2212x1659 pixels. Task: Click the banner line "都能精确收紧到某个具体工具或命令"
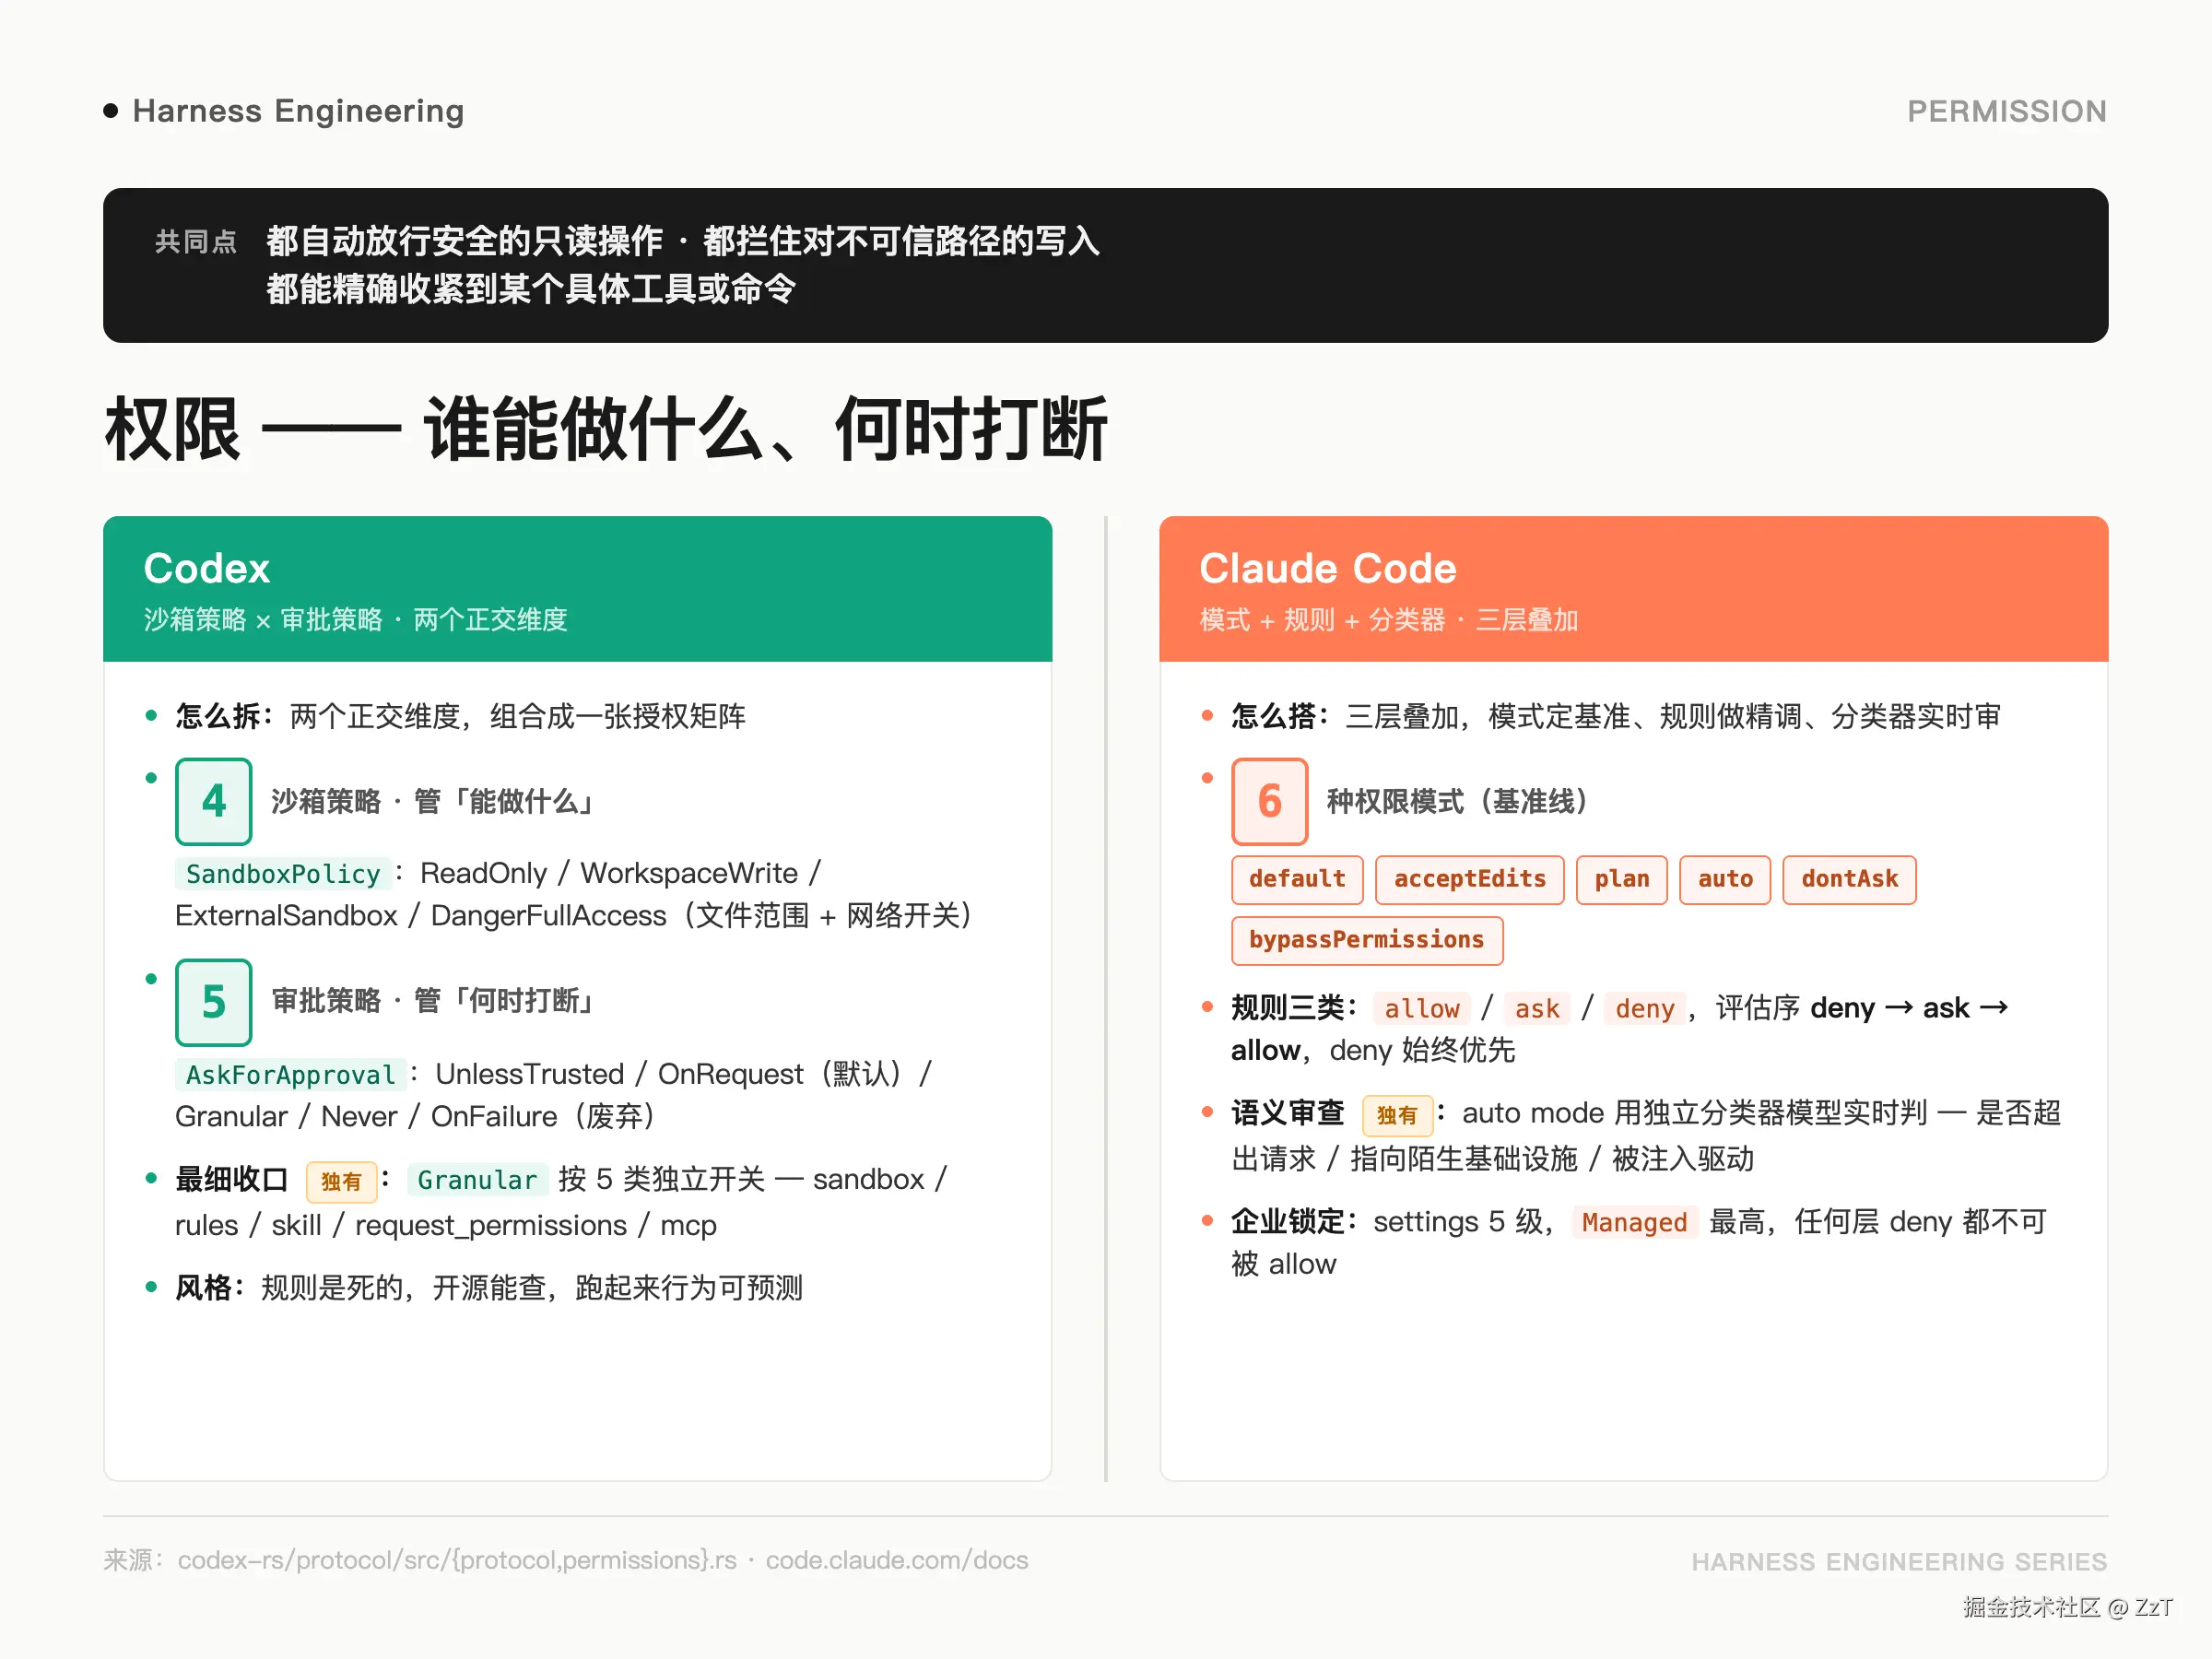pyautogui.click(x=531, y=289)
